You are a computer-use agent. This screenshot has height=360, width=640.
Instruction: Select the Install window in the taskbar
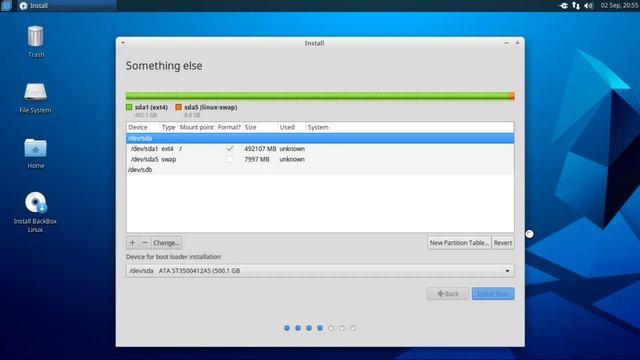(x=67, y=5)
